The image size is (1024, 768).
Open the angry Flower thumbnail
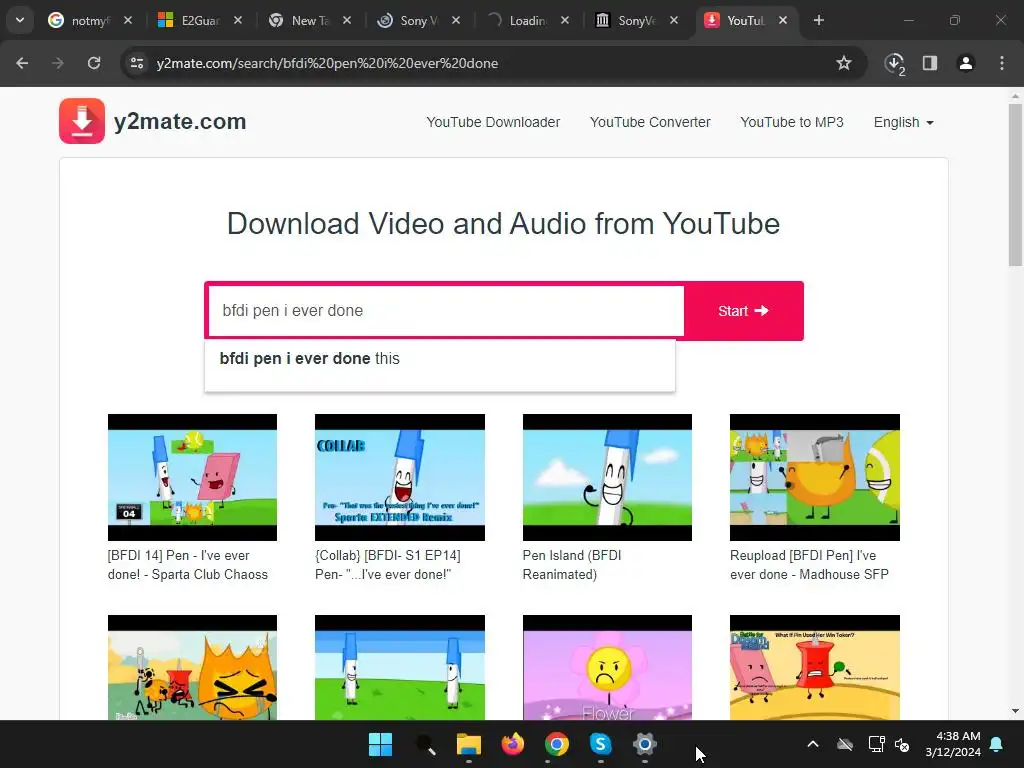(607, 667)
